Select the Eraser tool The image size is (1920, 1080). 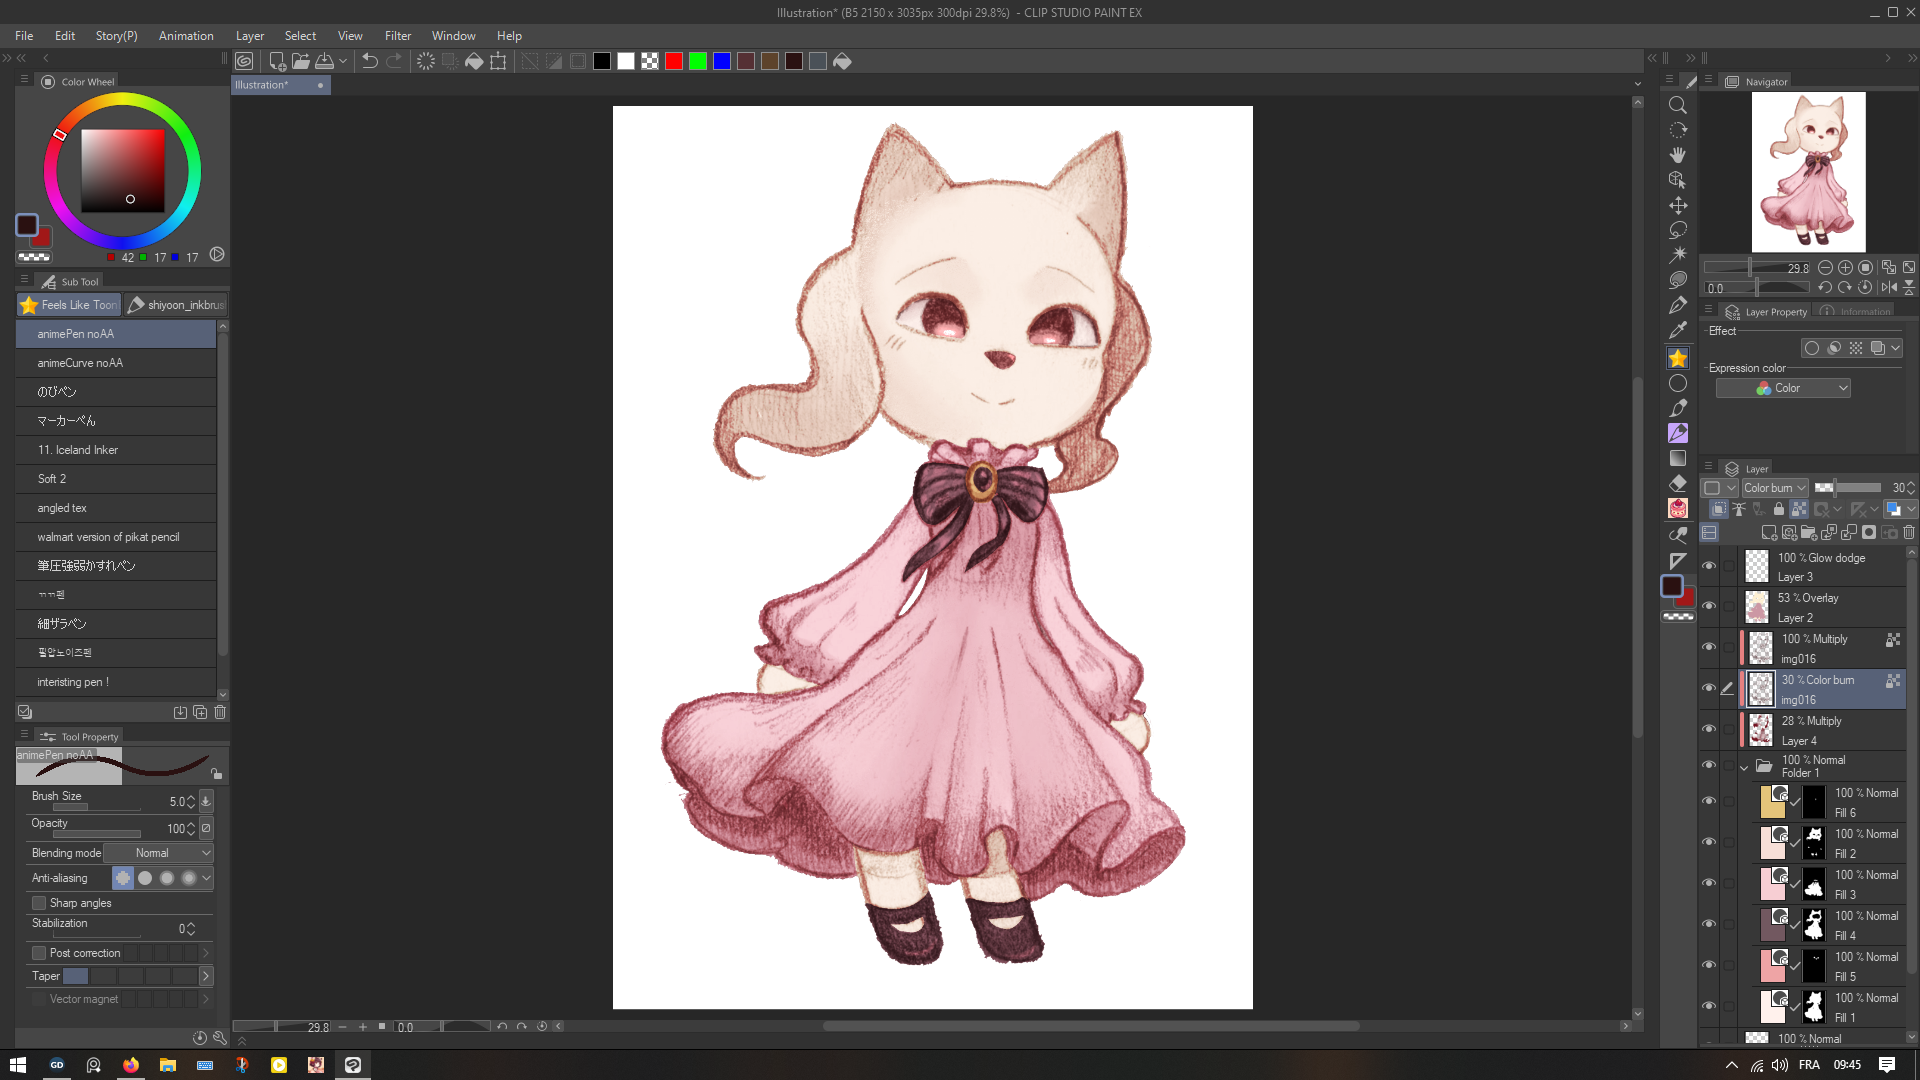pyautogui.click(x=1678, y=483)
